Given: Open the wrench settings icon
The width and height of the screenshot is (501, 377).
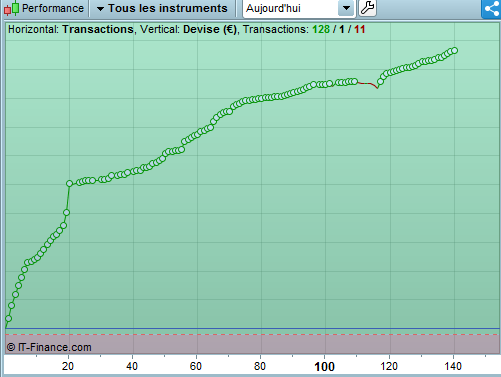Looking at the screenshot, I should click(x=367, y=8).
